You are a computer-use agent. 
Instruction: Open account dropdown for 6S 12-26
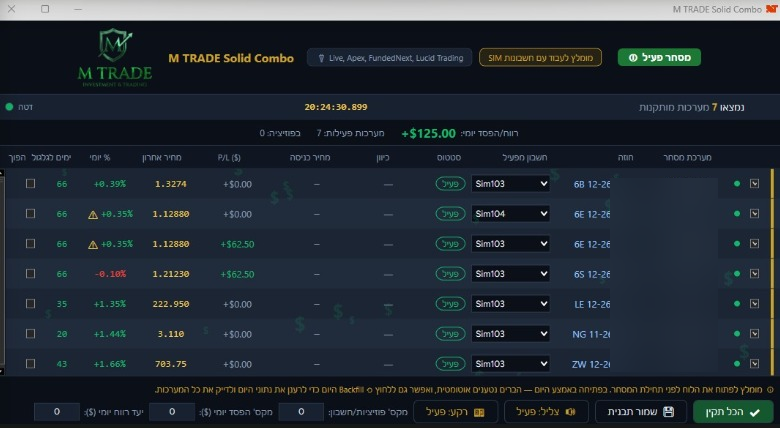[x=510, y=274]
